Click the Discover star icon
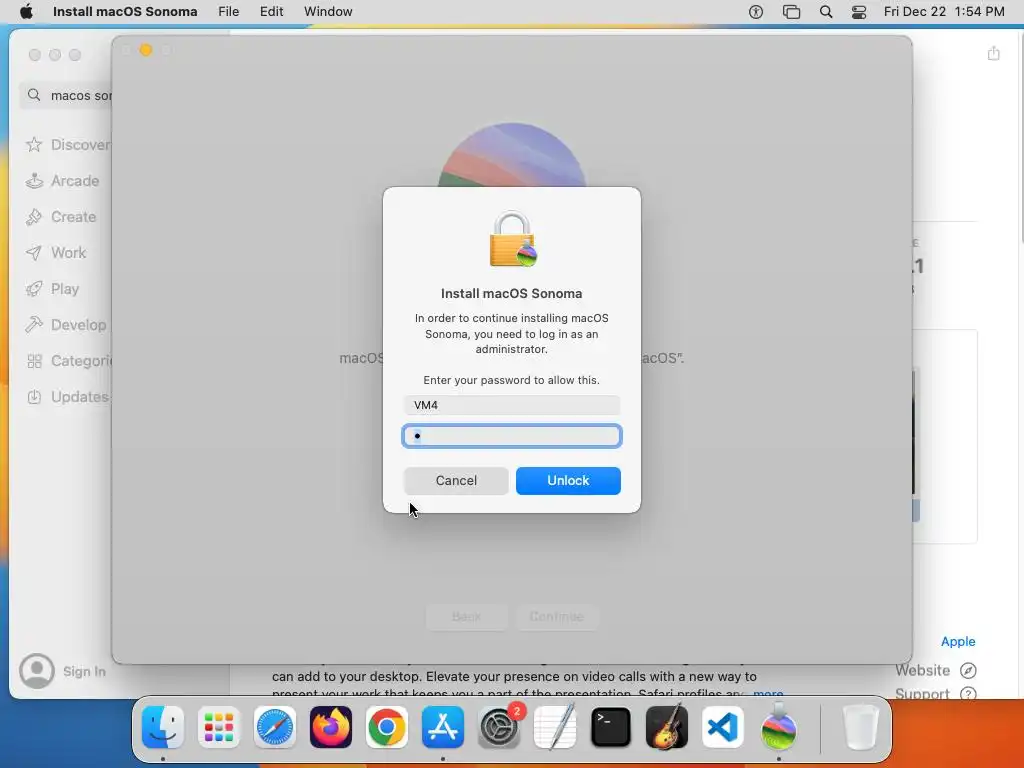 click(34, 144)
